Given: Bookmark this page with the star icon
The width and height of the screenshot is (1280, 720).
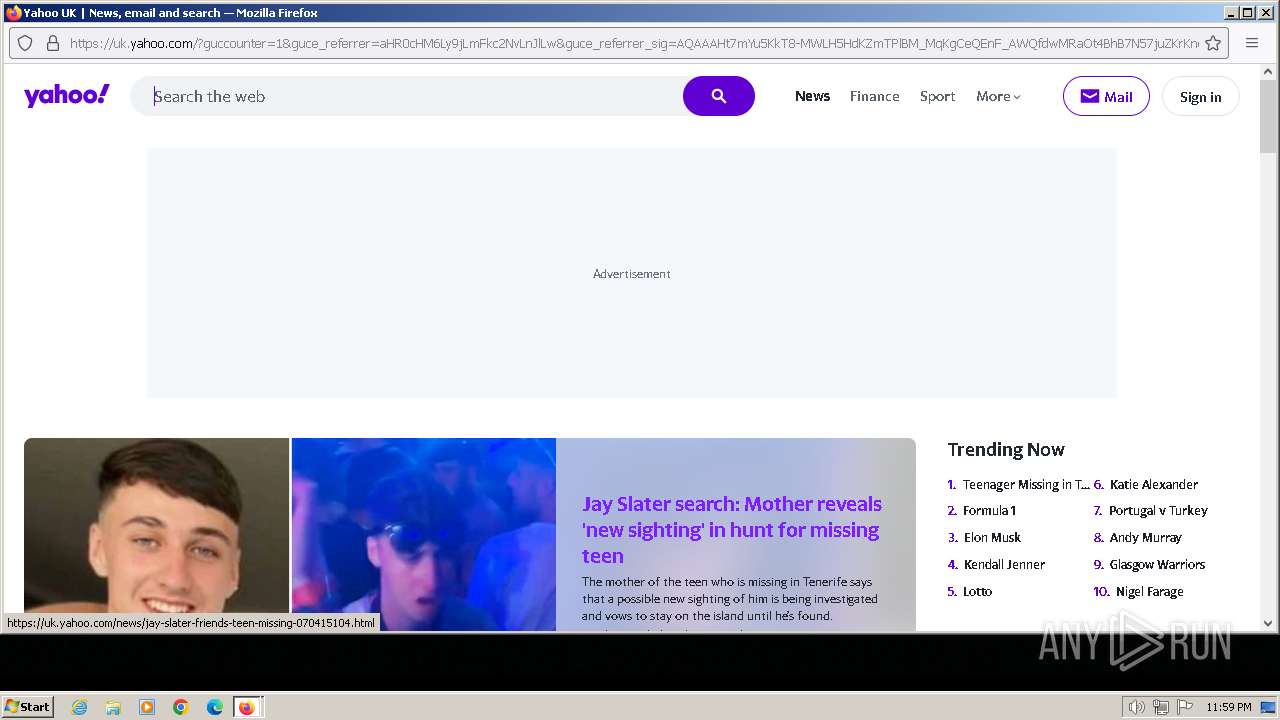Looking at the screenshot, I should pos(1213,43).
